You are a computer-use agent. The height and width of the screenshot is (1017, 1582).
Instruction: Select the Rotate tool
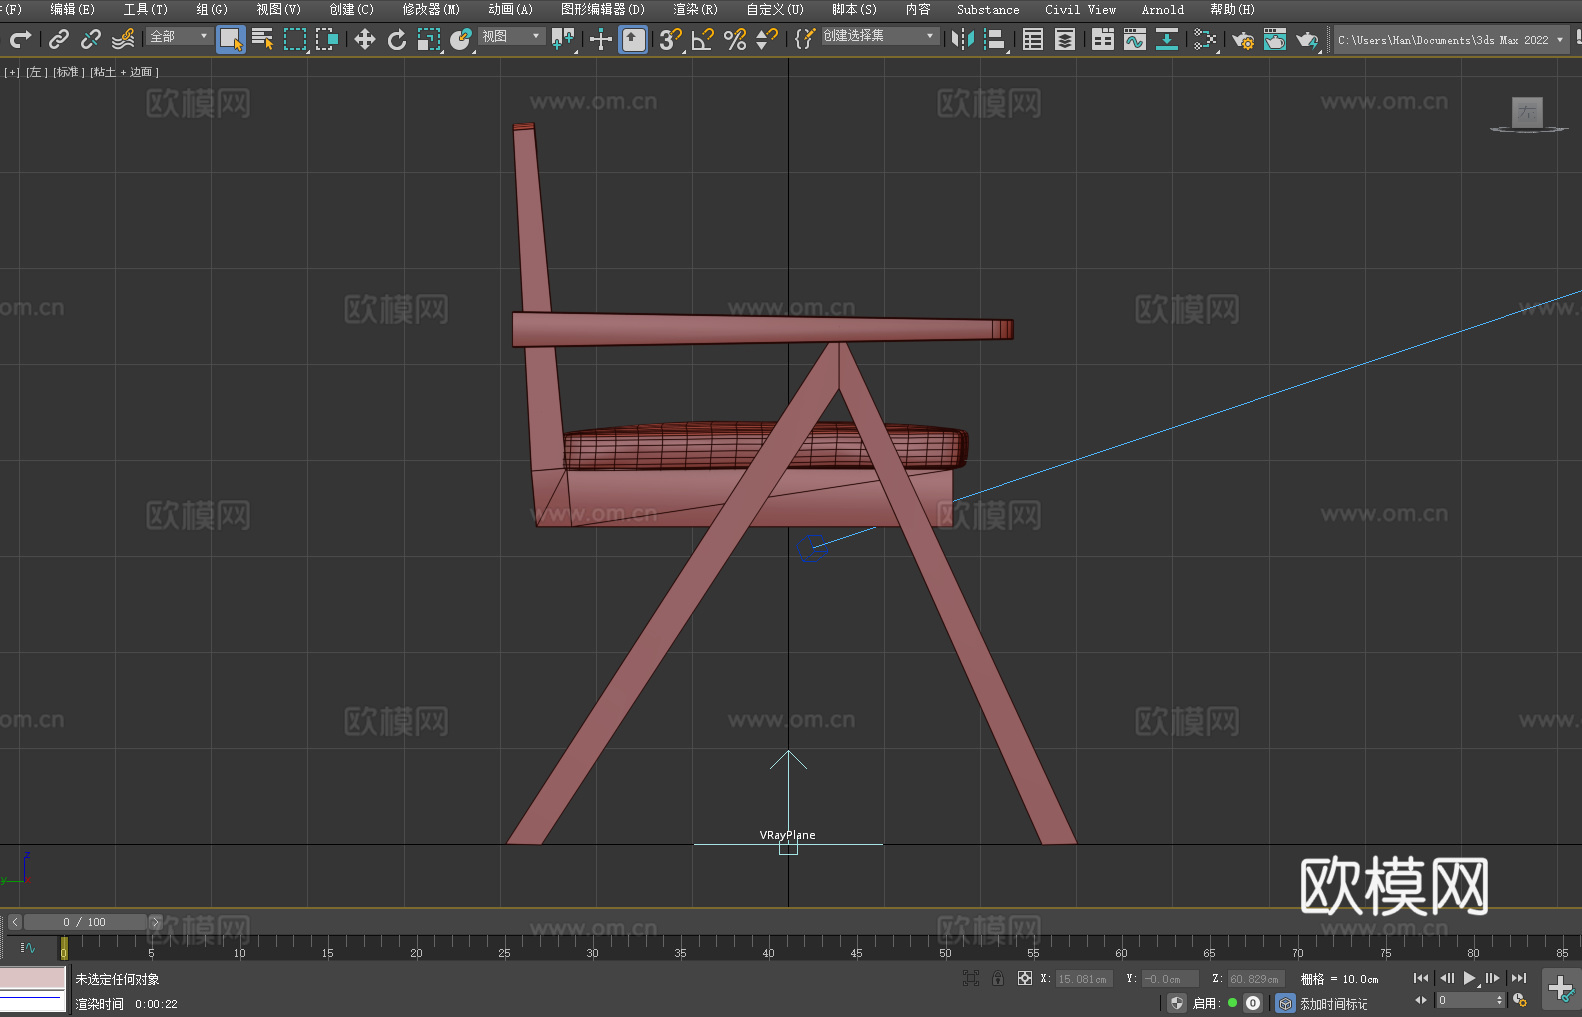point(397,39)
